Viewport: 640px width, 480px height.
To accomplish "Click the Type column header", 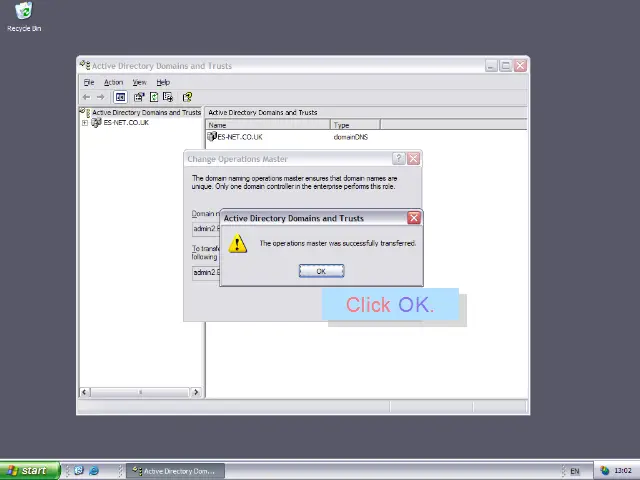I will pos(355,125).
